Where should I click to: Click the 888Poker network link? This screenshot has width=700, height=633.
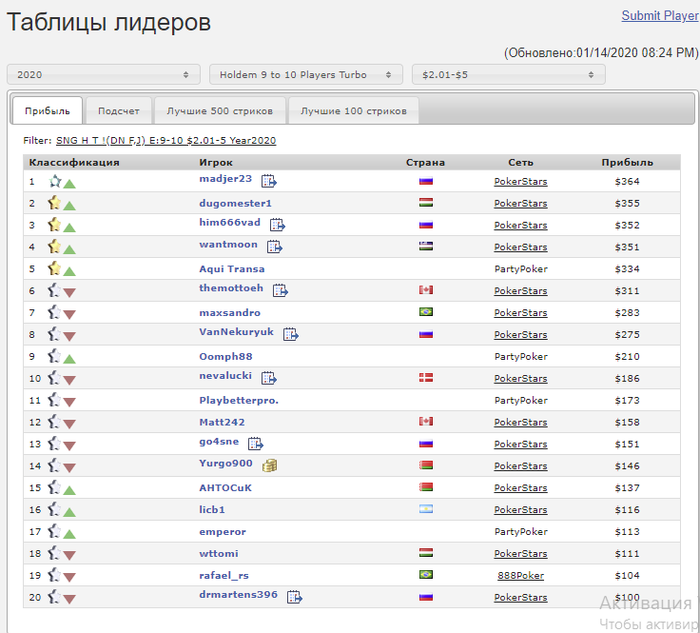pyautogui.click(x=521, y=575)
